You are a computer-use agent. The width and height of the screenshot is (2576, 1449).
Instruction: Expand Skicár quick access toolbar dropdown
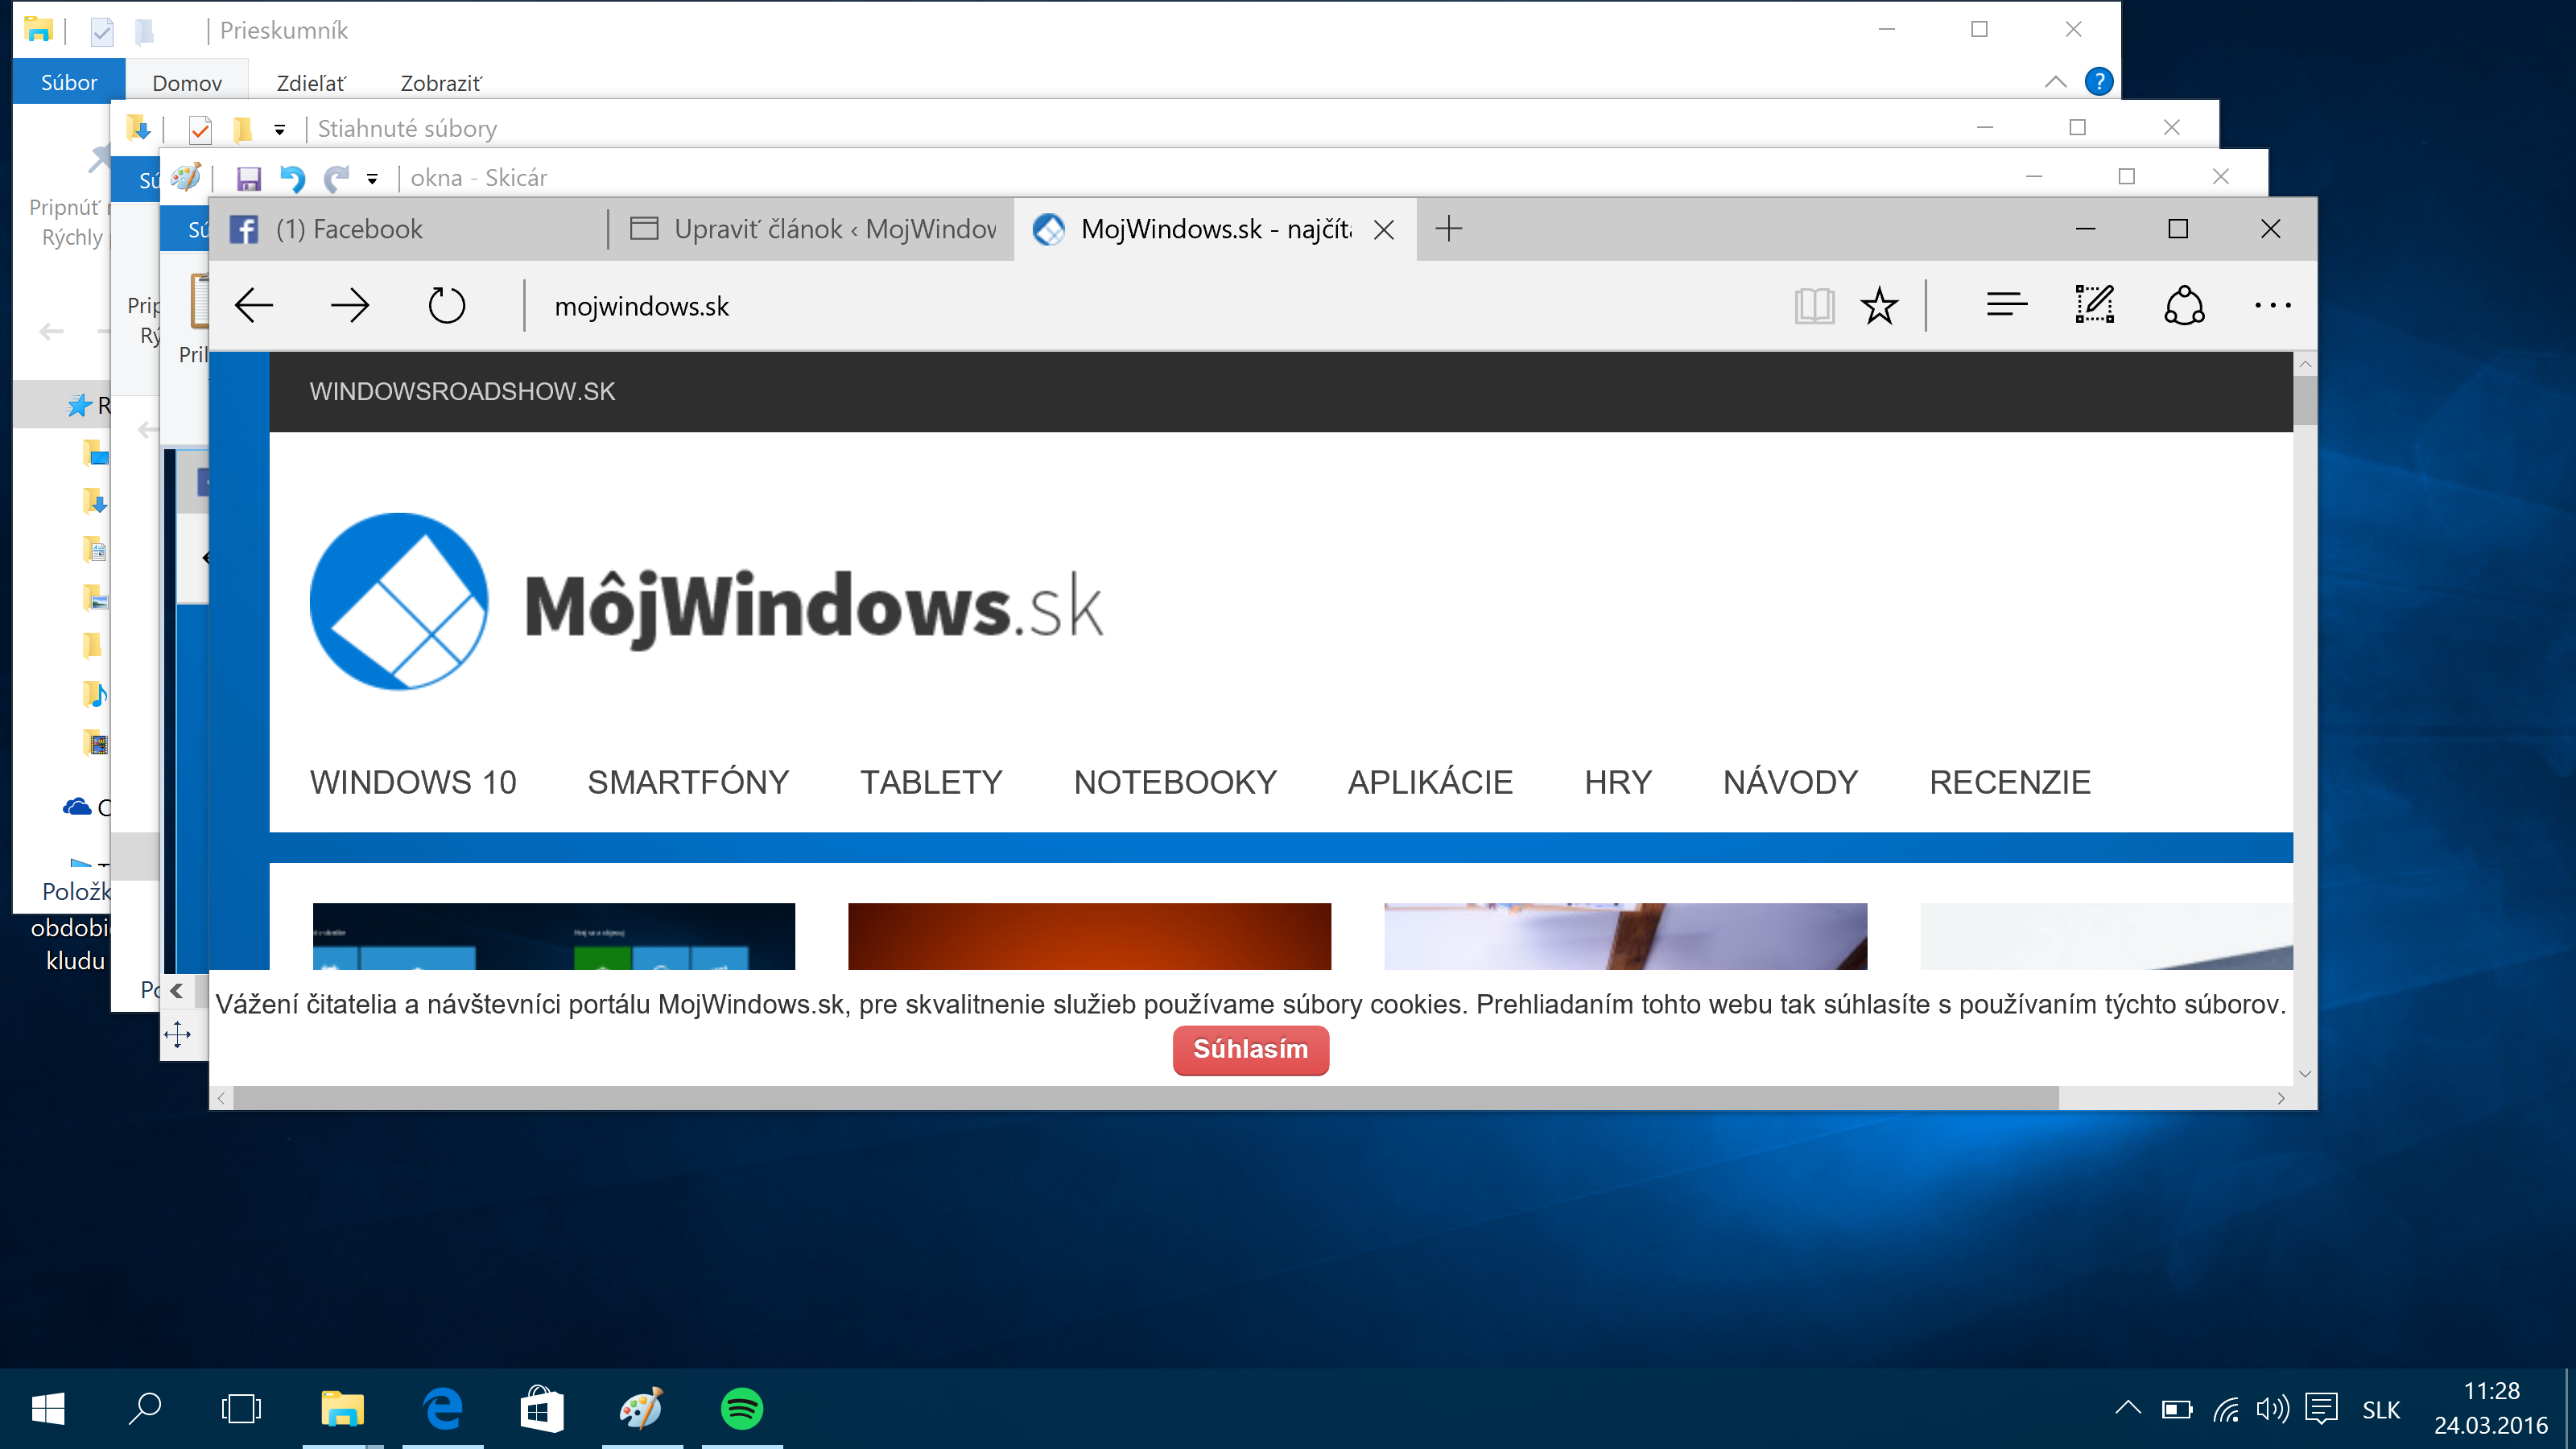372,179
